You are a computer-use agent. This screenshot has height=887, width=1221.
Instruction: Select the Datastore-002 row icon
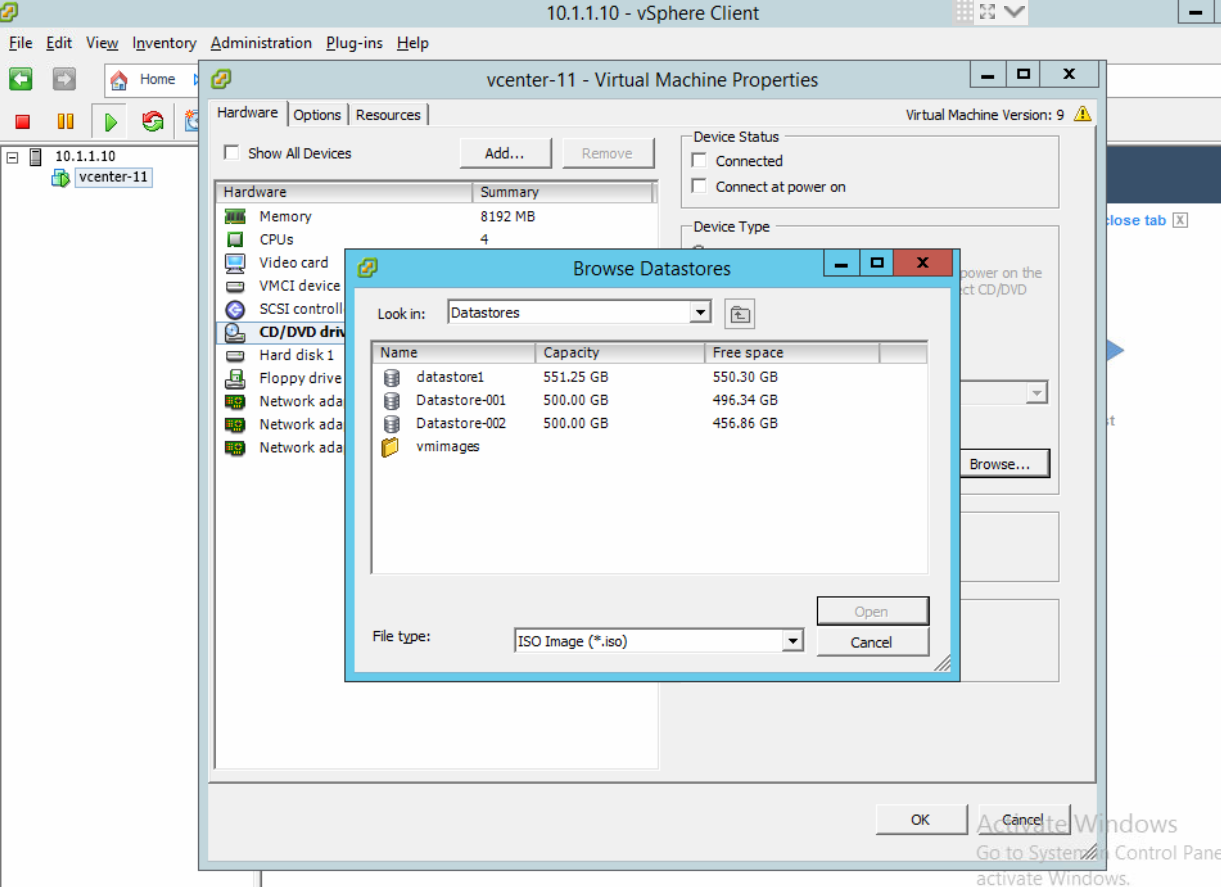click(392, 424)
